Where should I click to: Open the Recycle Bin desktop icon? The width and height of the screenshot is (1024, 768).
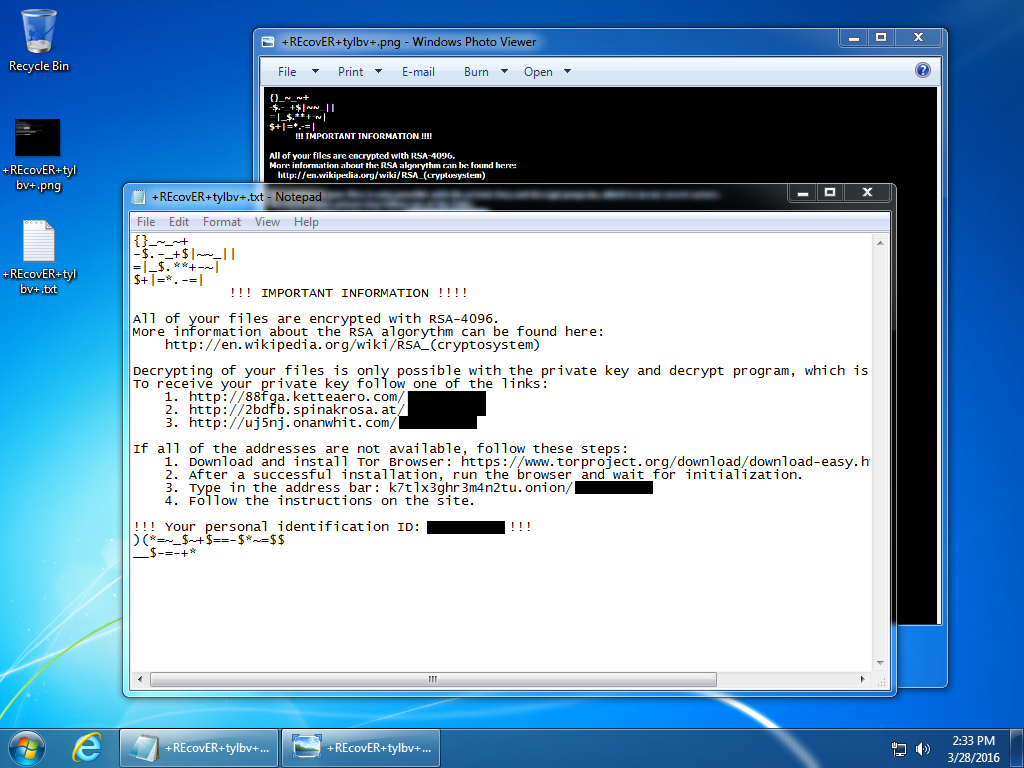(39, 40)
